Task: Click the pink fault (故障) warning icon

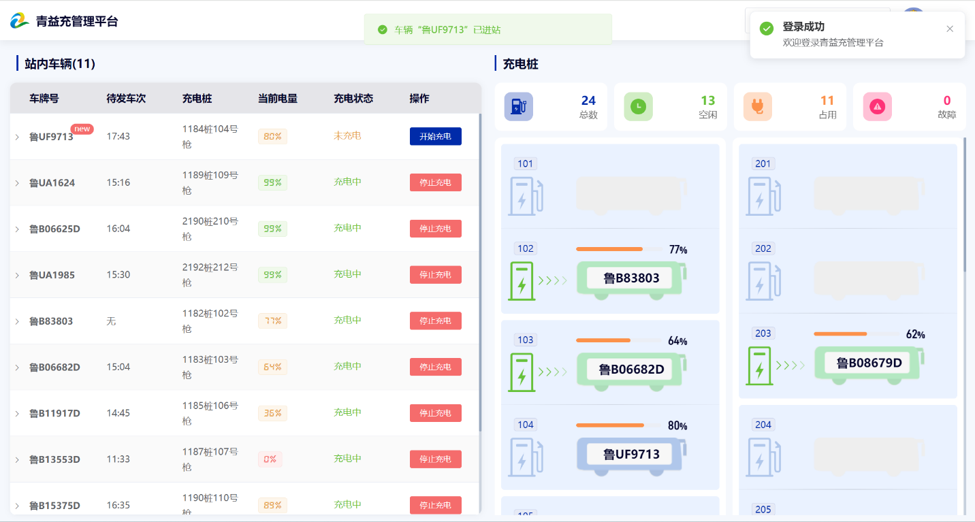Action: (877, 107)
